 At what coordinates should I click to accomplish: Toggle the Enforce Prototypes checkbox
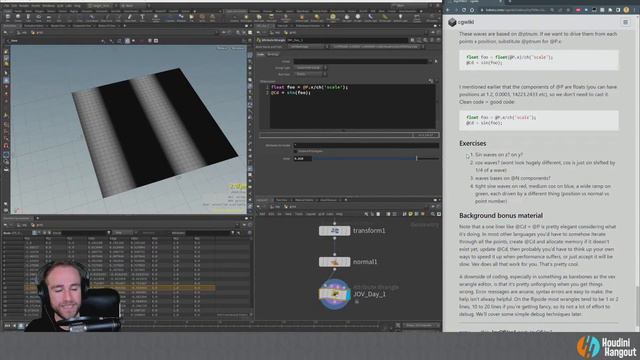(296, 151)
